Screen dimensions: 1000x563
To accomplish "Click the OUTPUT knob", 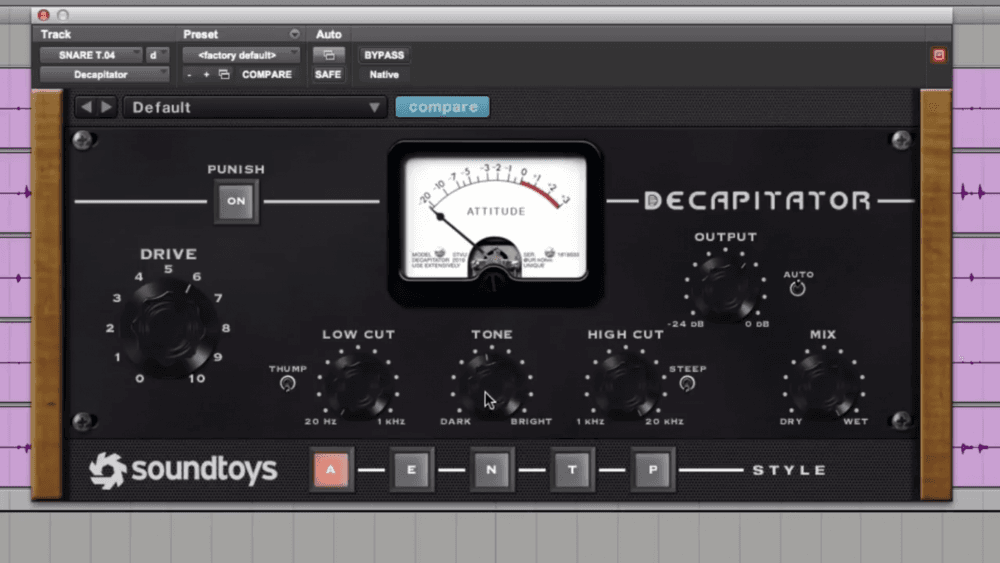I will click(x=725, y=288).
